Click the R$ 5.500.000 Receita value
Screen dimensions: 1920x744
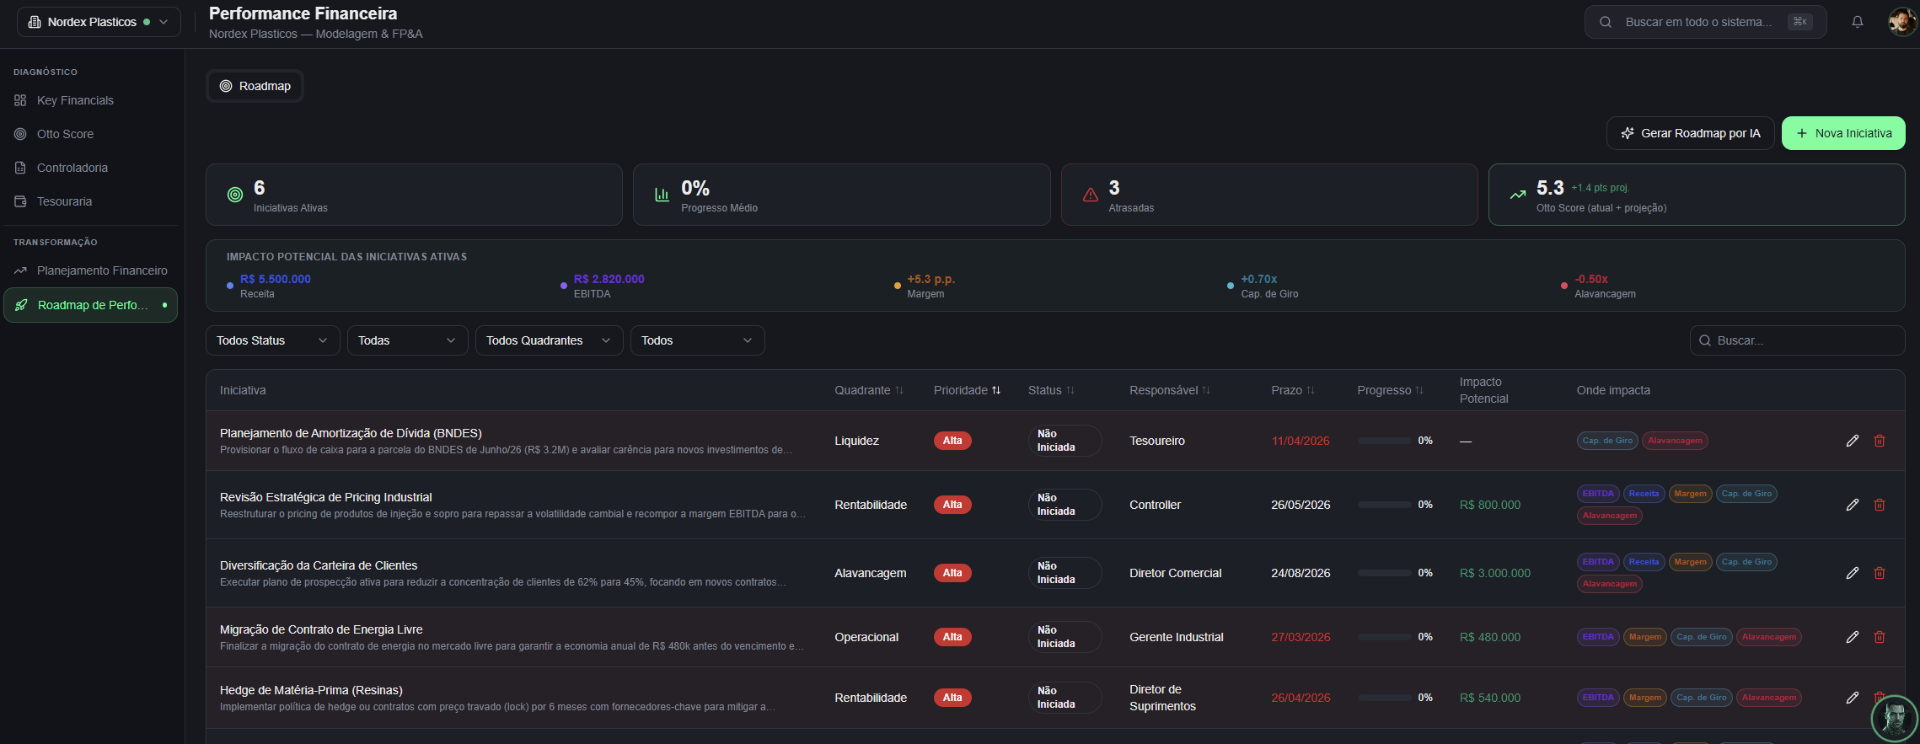pos(275,279)
